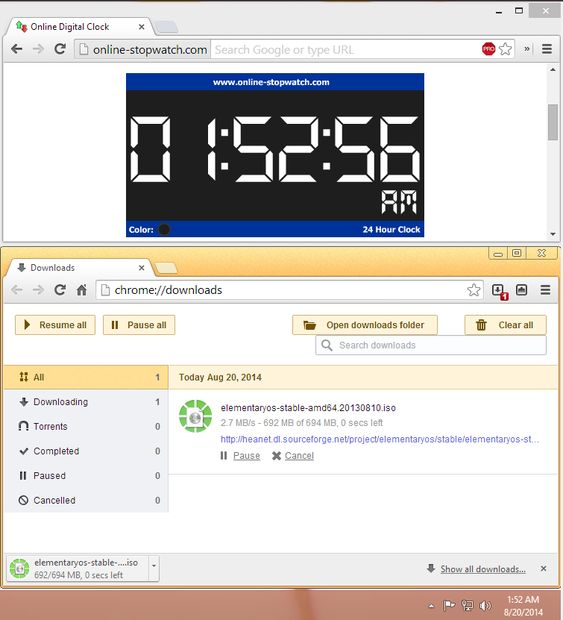Switch to 24 Hour Clock mode
This screenshot has width=563, height=620.
click(x=391, y=229)
